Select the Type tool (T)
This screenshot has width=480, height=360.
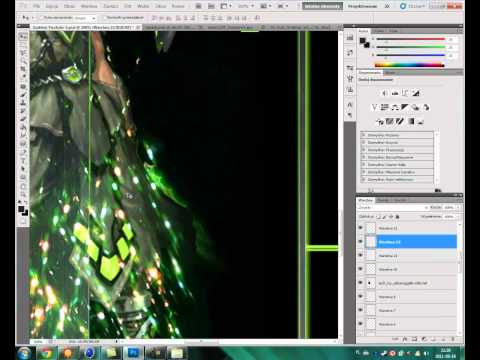click(23, 160)
